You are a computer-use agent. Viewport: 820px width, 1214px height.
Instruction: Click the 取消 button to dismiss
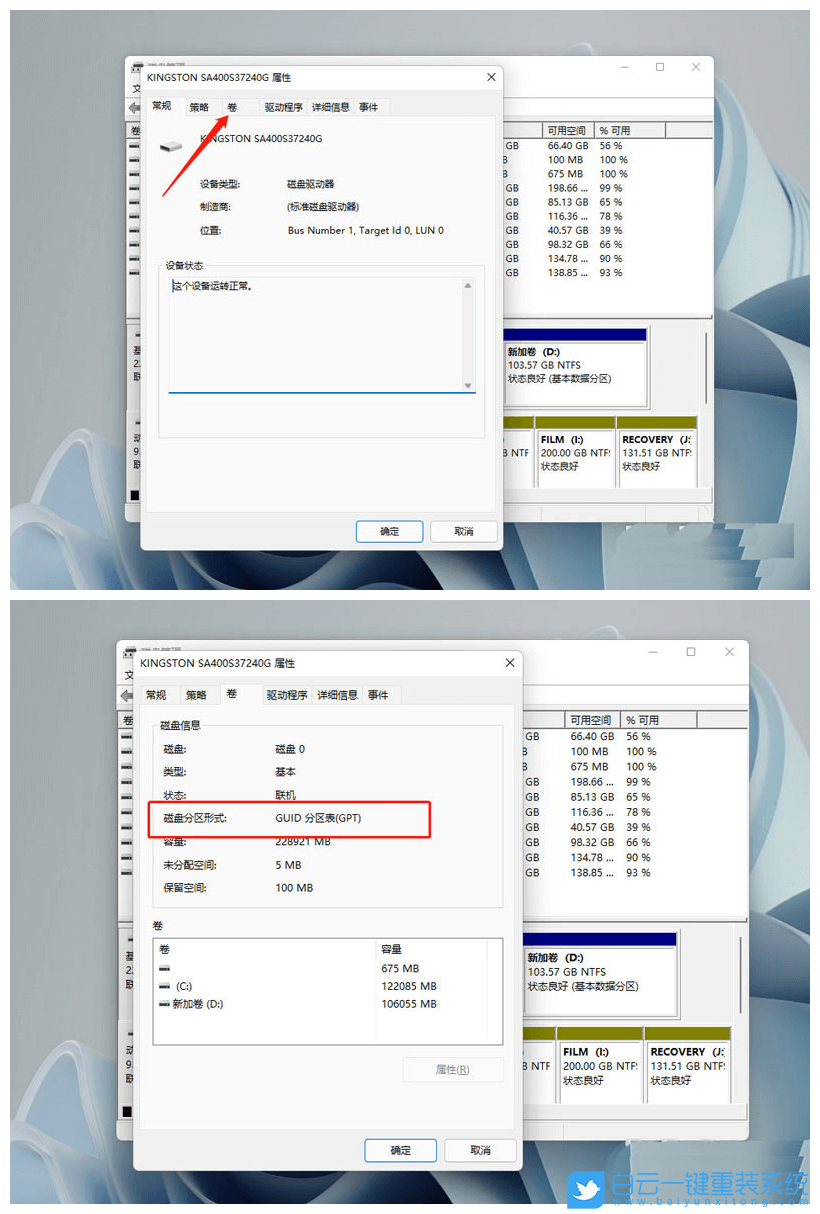463,531
